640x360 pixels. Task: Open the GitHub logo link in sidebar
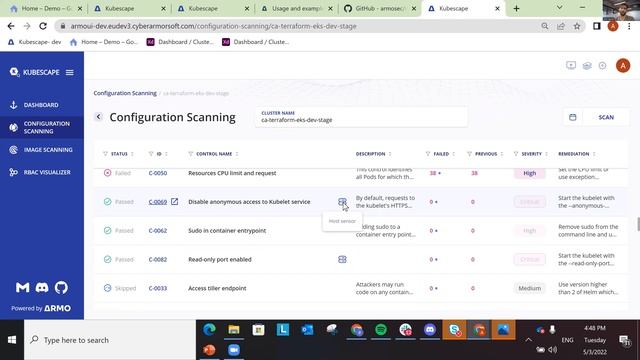coord(61,288)
